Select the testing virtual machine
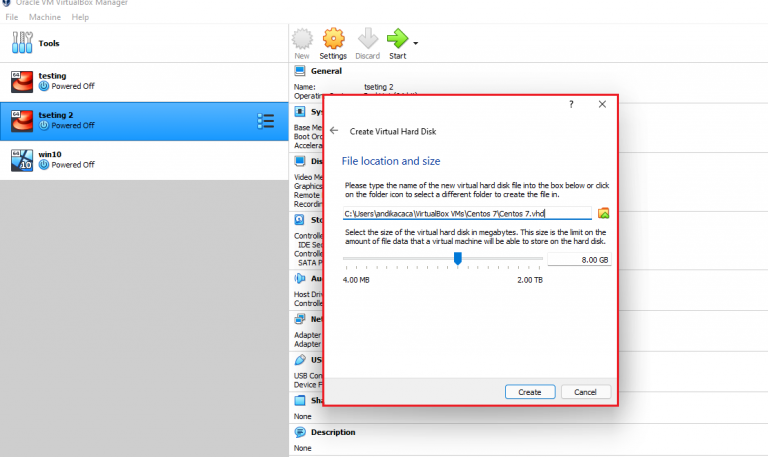The image size is (768, 457). point(144,82)
